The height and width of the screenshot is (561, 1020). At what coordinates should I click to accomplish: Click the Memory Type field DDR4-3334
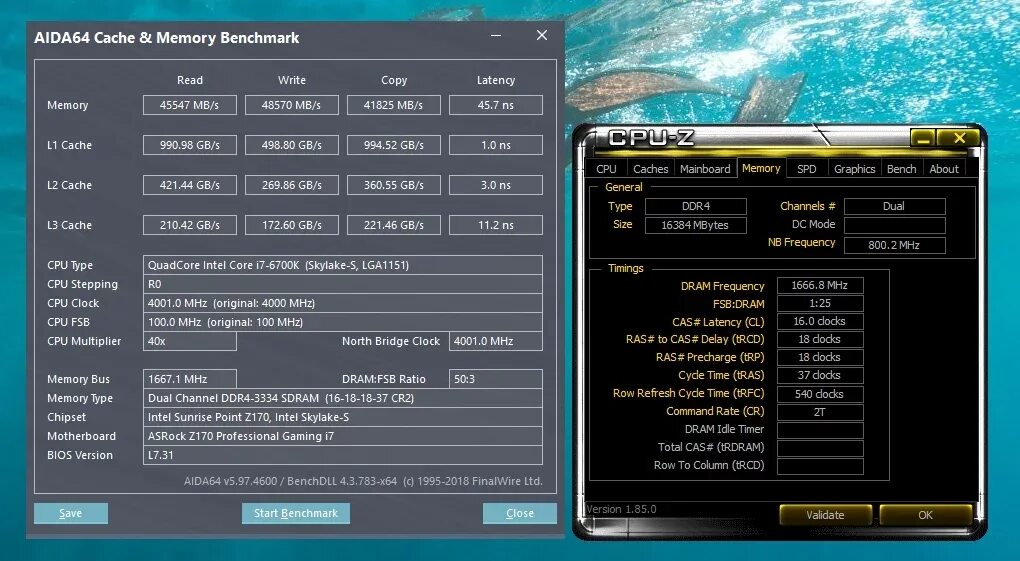[x=343, y=398]
